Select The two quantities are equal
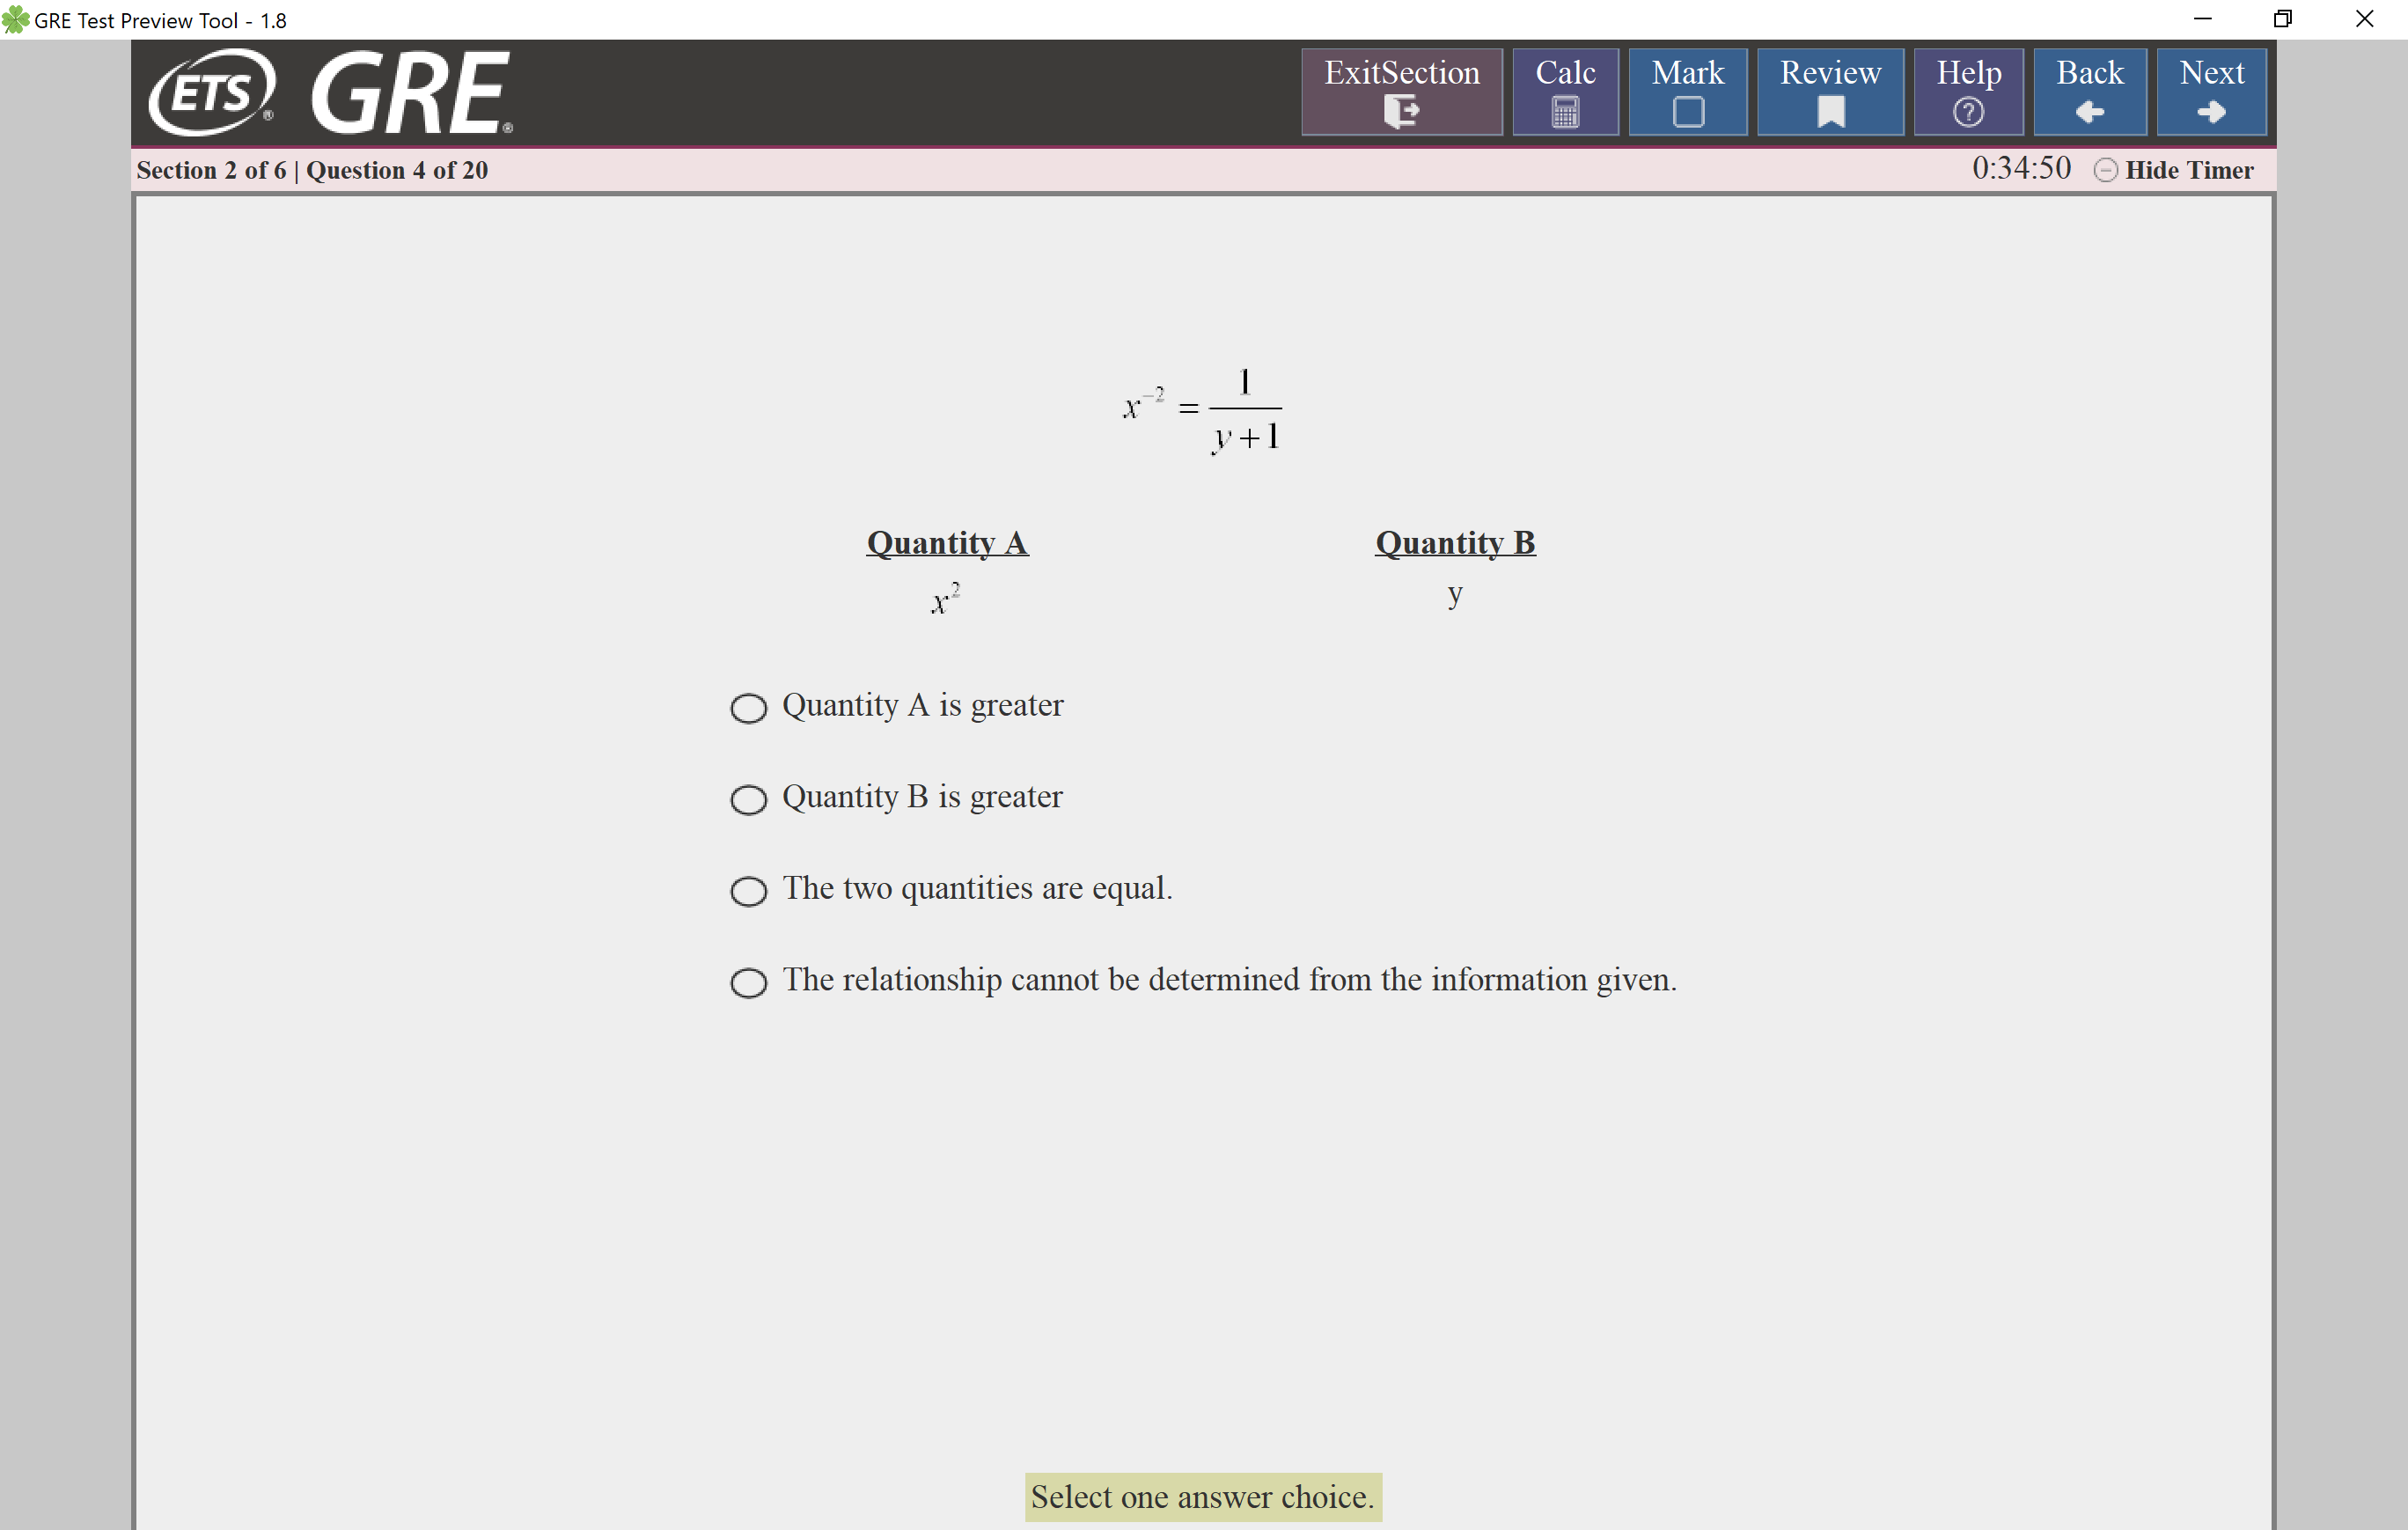Screen dimensions: 2408x1530 click(x=752, y=888)
